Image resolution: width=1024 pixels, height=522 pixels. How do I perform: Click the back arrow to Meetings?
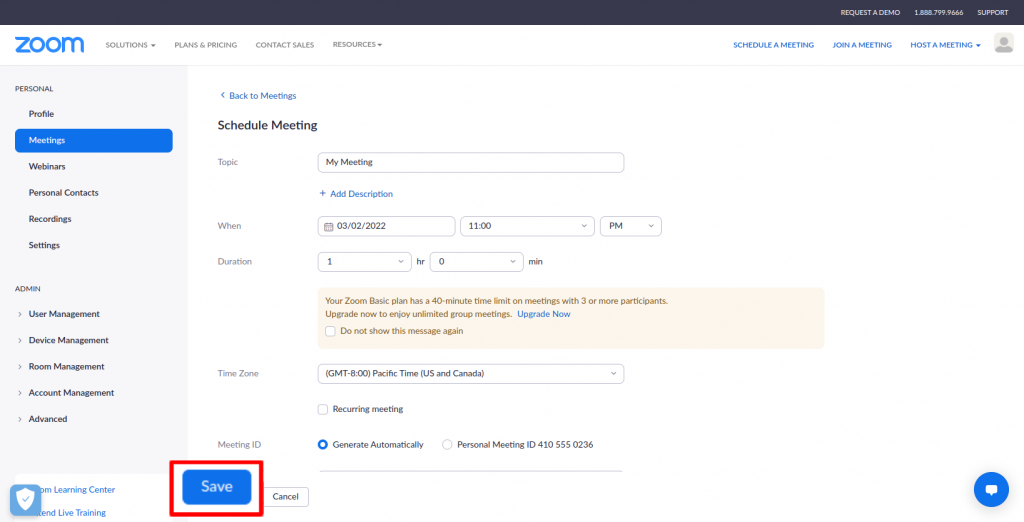[223, 96]
